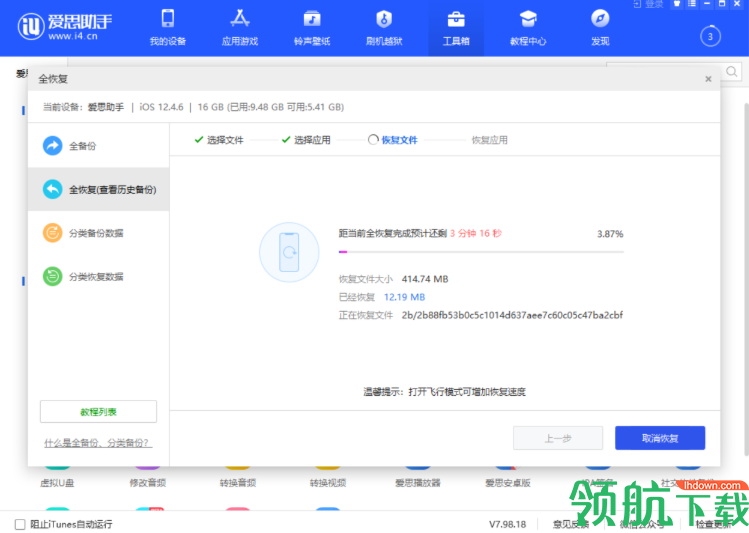Click the restore progress bar

point(481,252)
